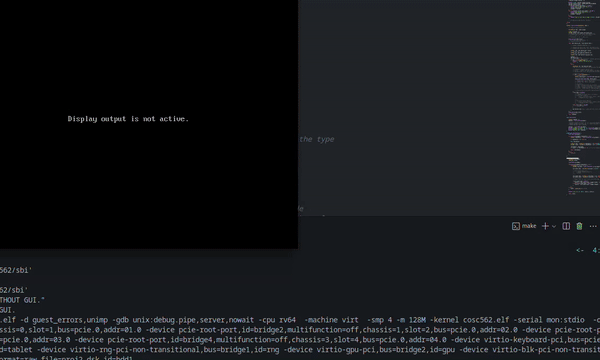Click the 'unix:debug.pipe,server,nowait' terminal text
The image size is (600, 360).
[x=193, y=320]
